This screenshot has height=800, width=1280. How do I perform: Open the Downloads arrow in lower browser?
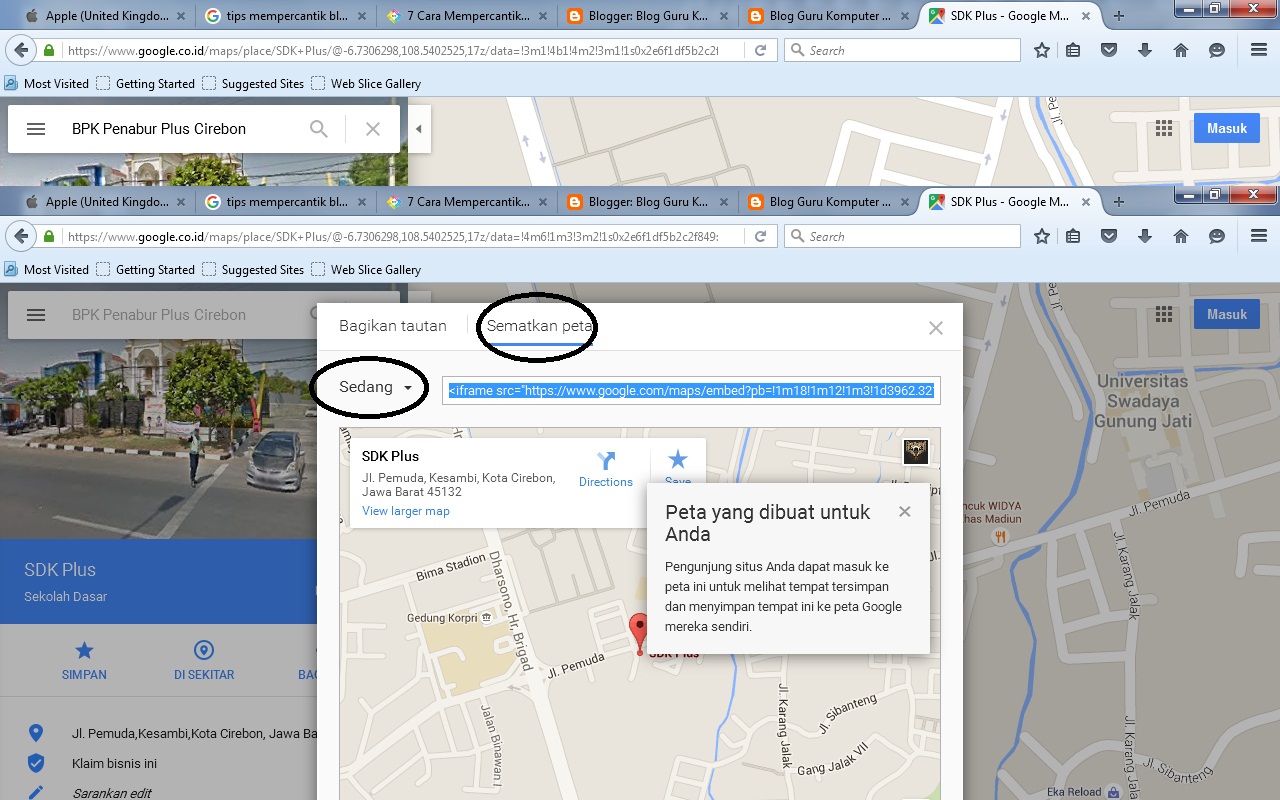[1145, 236]
